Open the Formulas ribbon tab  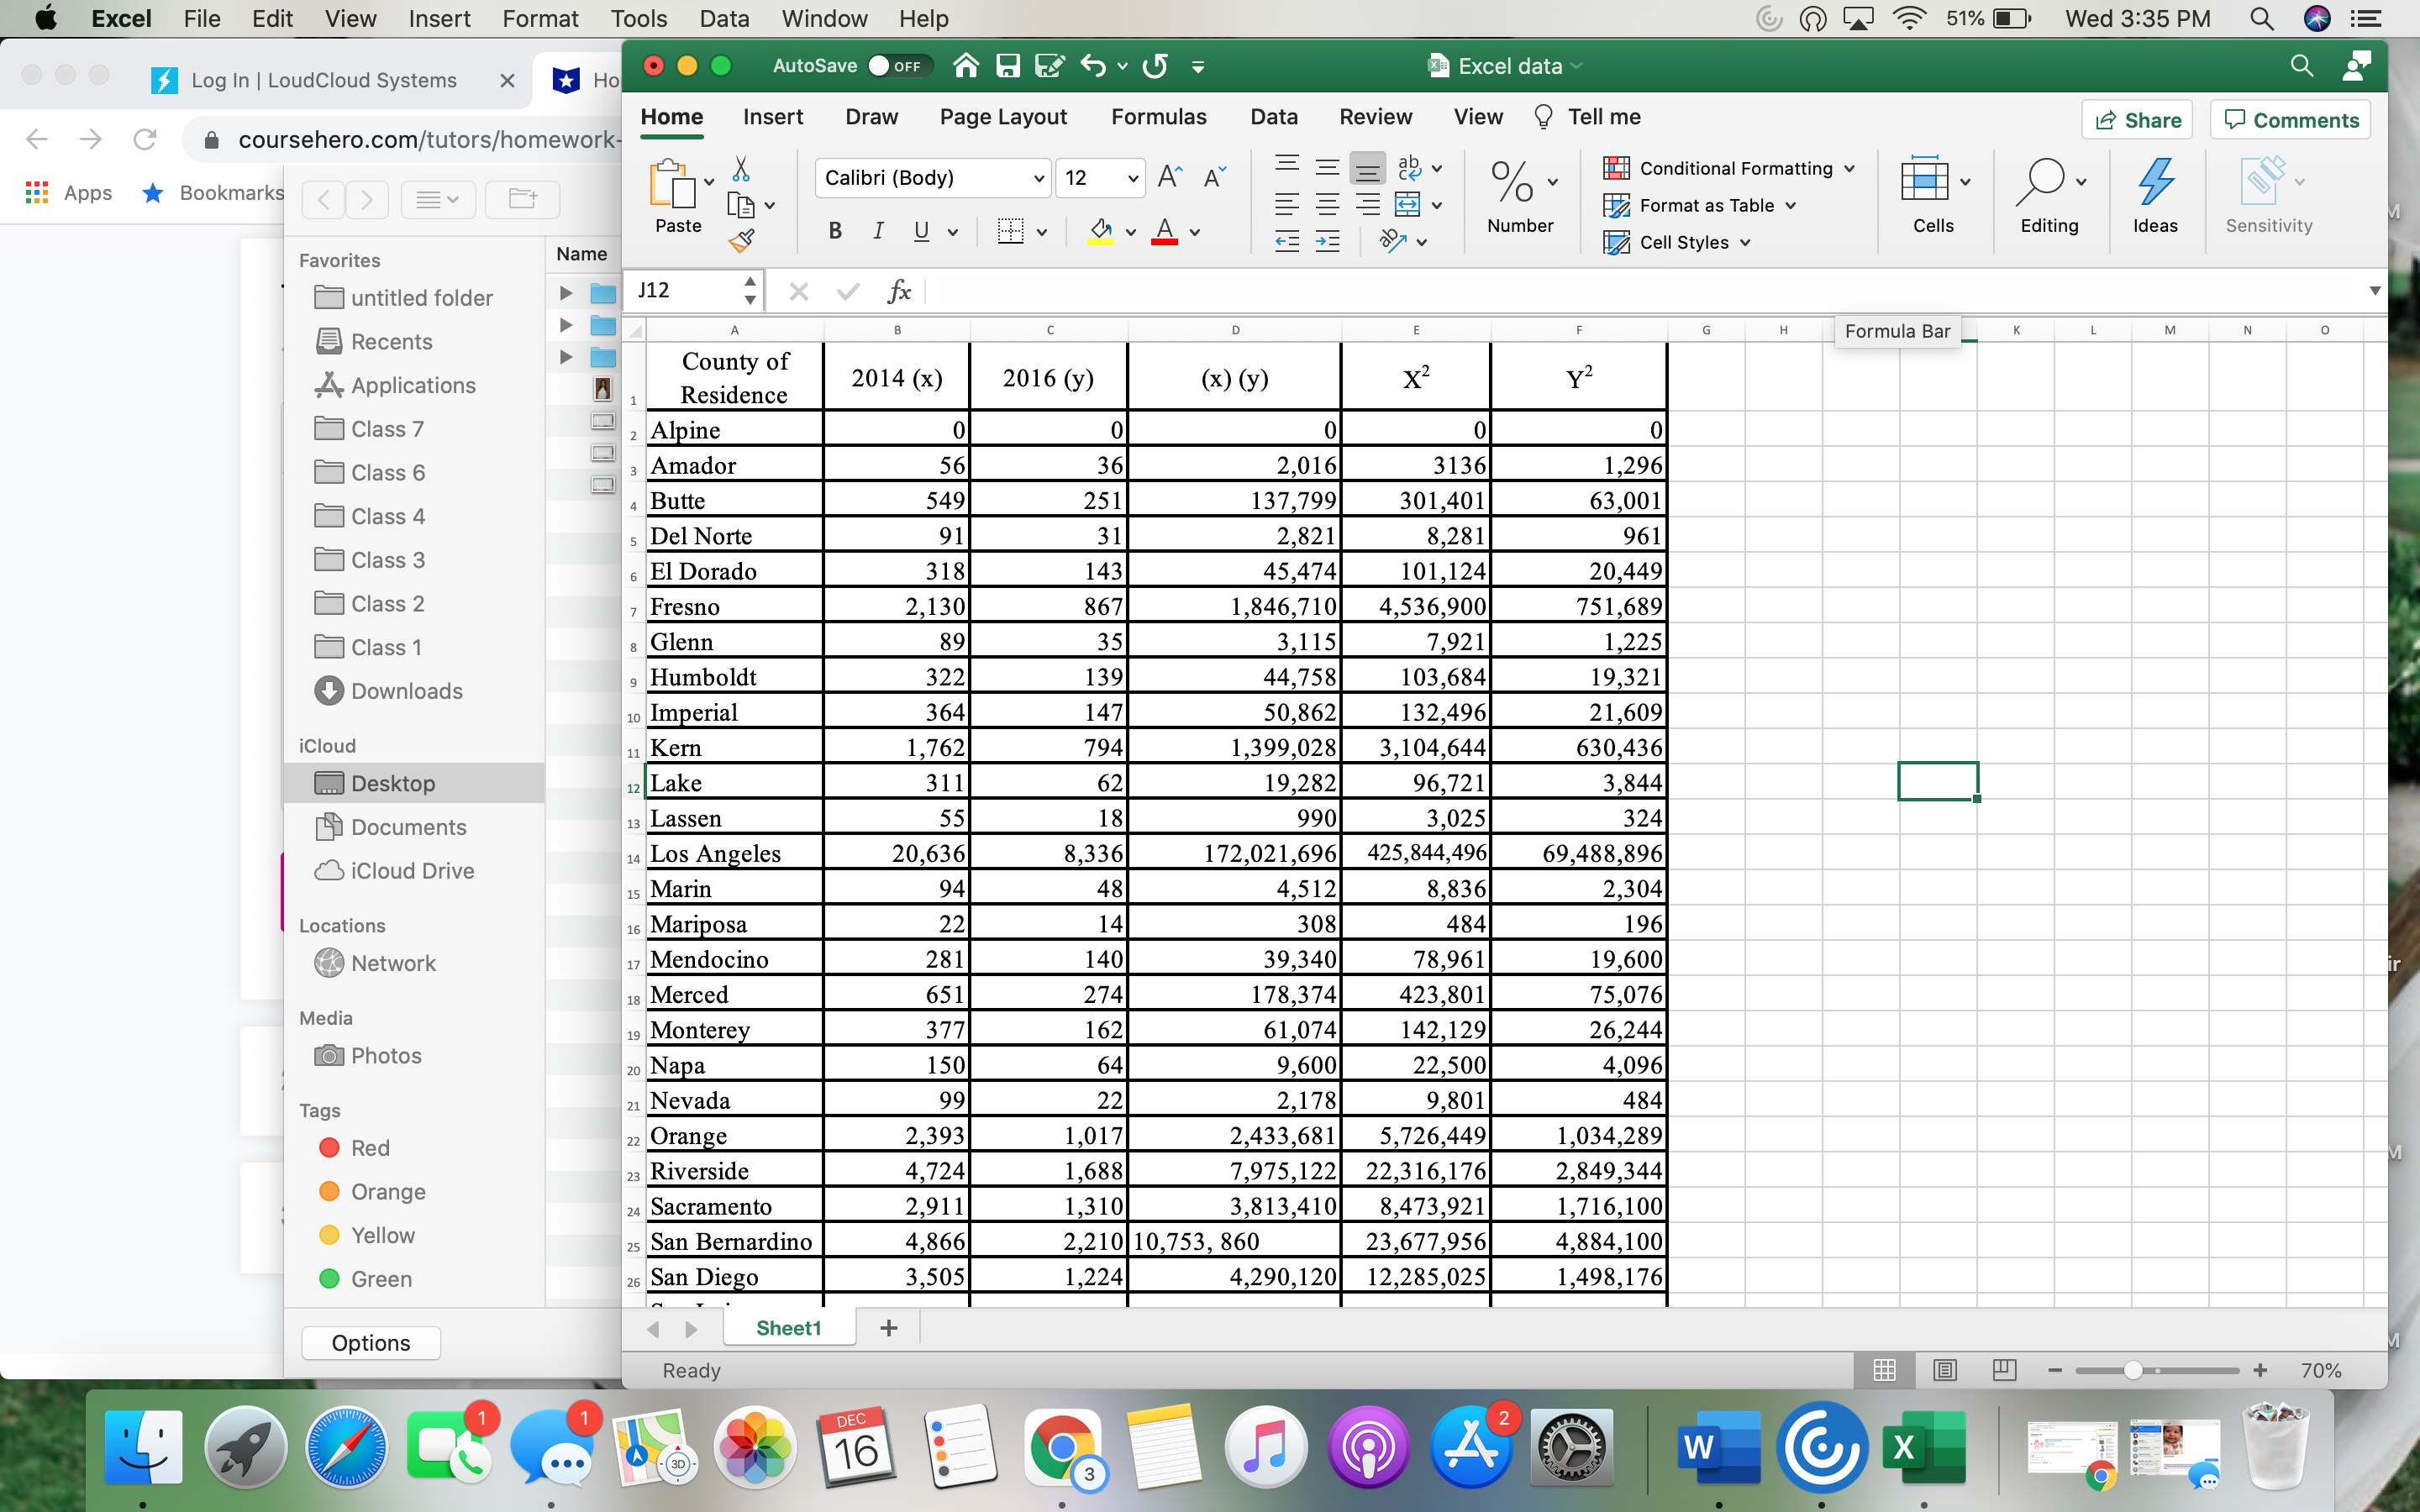coord(1158,117)
